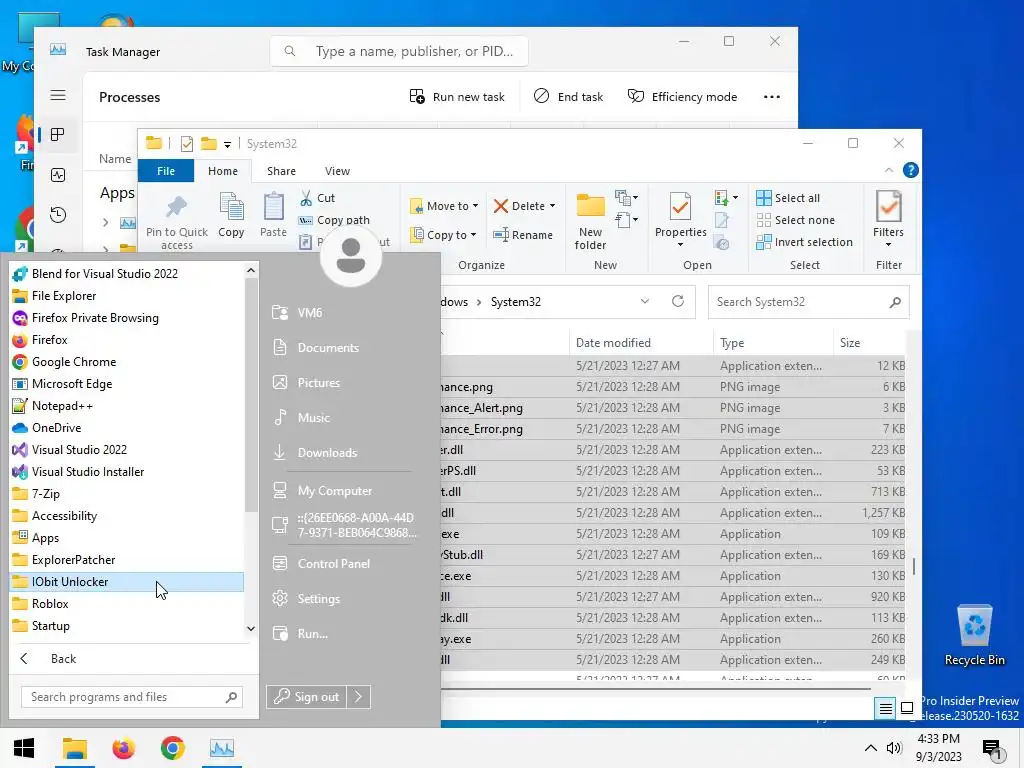Open the File tab in Explorer

[166, 171]
